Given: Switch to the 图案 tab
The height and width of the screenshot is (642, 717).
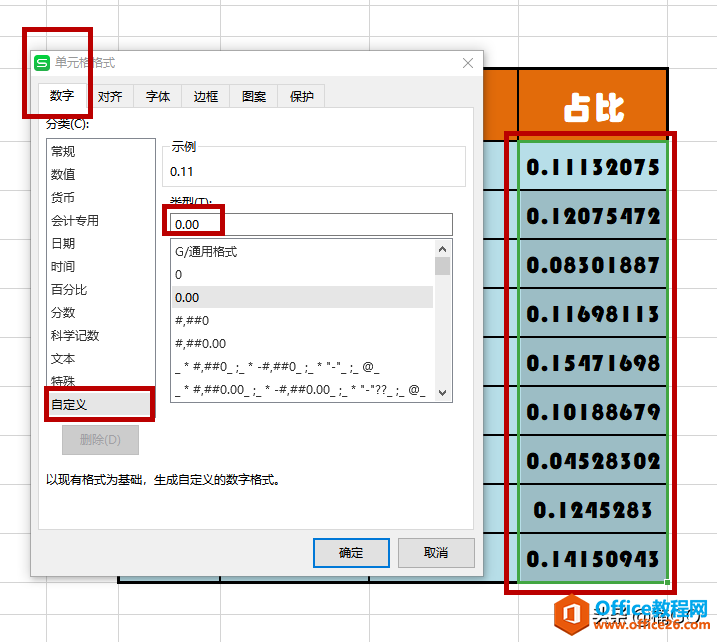Looking at the screenshot, I should coord(254,96).
